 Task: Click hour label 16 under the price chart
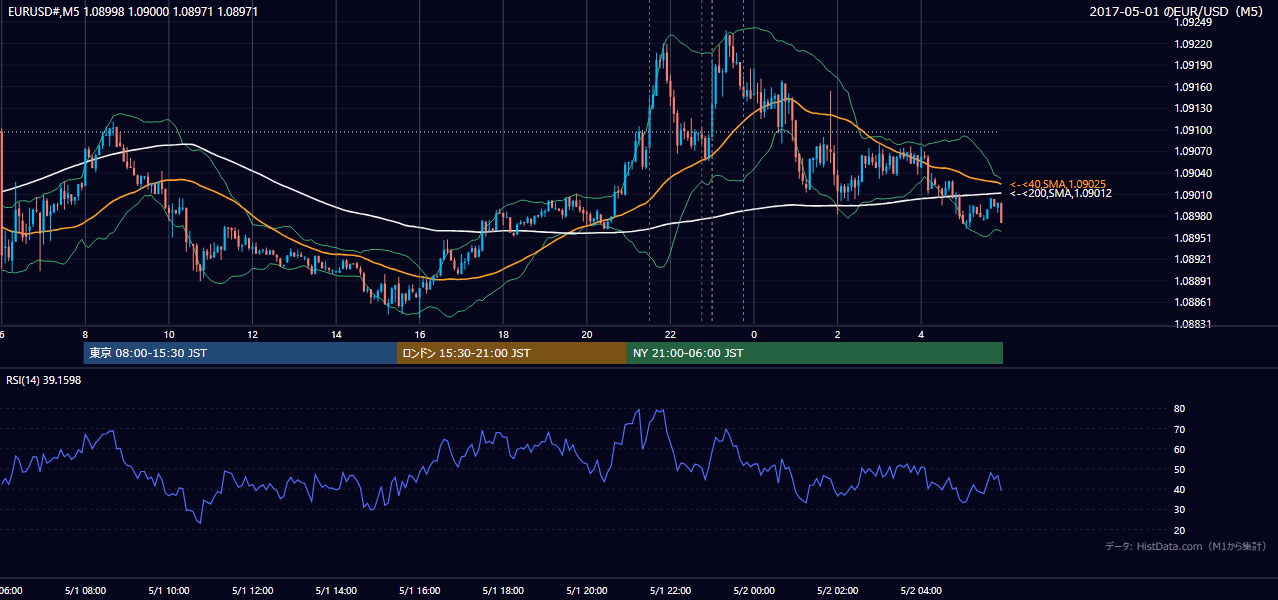click(420, 335)
